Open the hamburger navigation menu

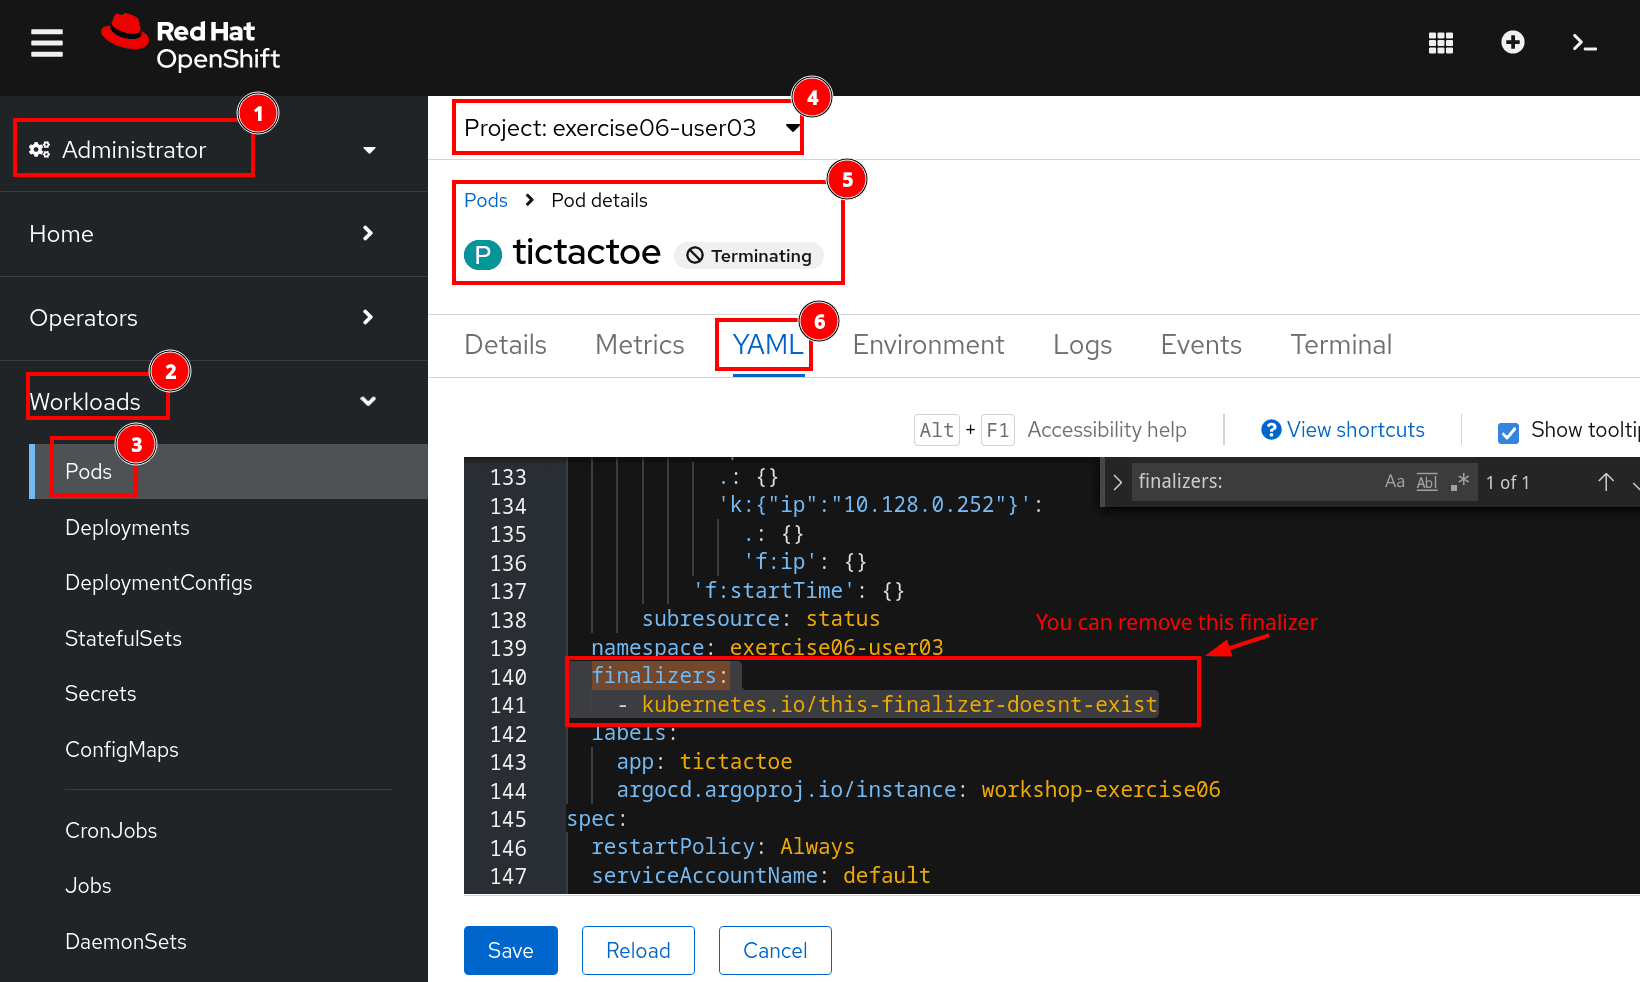pos(47,43)
